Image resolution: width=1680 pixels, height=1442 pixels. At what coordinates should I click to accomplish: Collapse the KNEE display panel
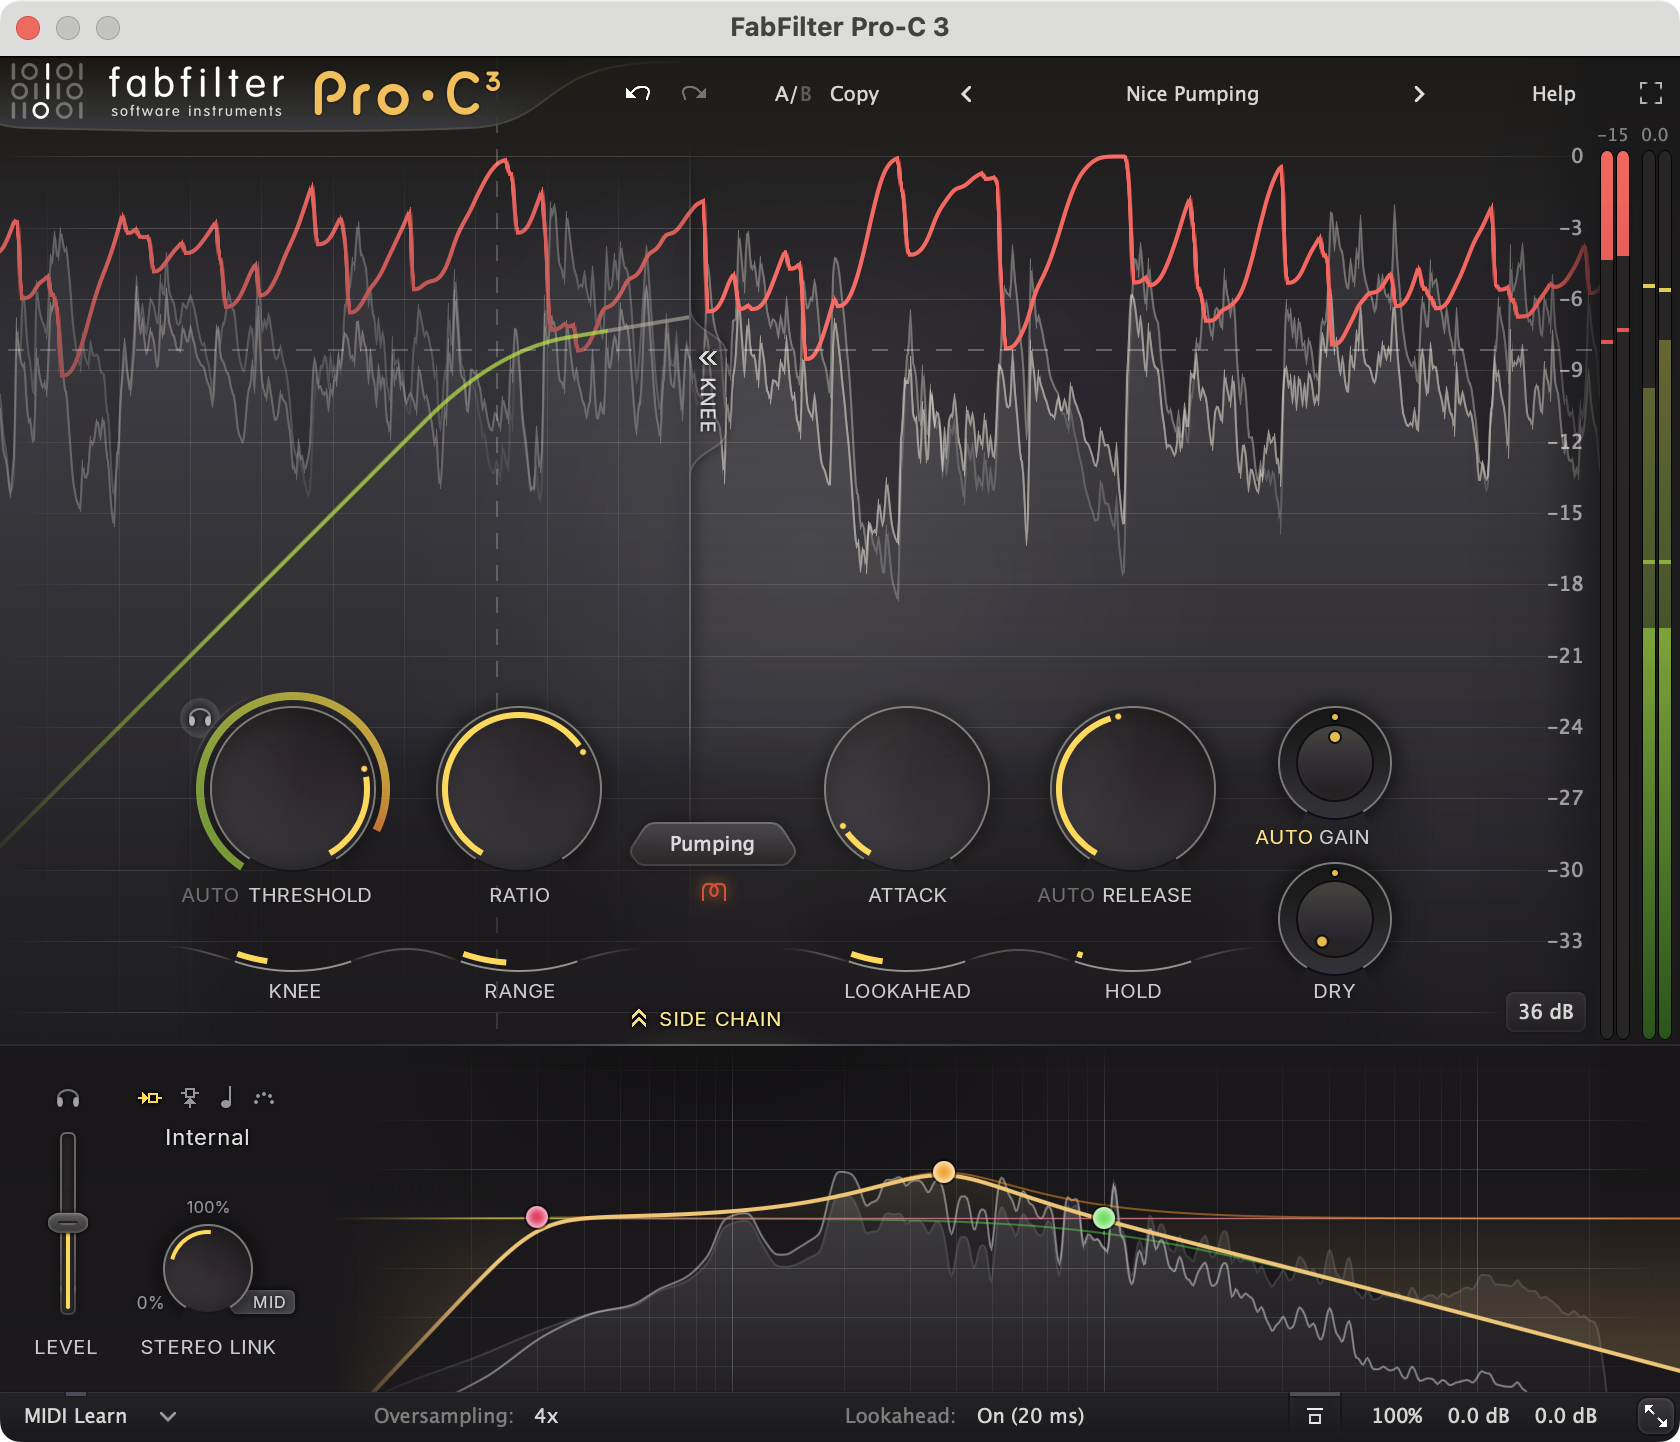click(x=708, y=358)
